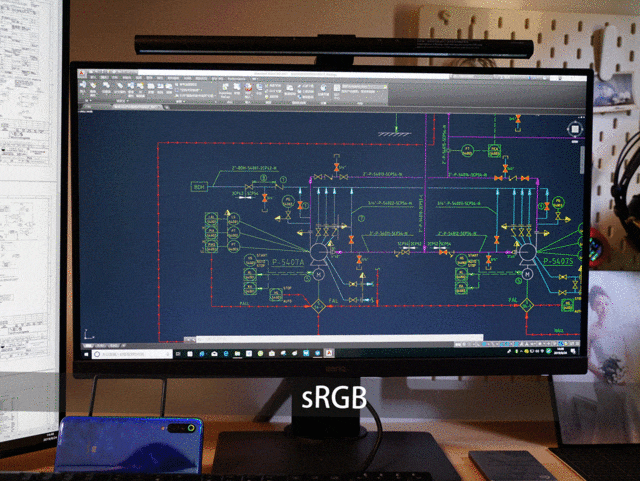Click the navigation bar below the ViewCube
The height and width of the screenshot is (481, 640).
[x=582, y=159]
